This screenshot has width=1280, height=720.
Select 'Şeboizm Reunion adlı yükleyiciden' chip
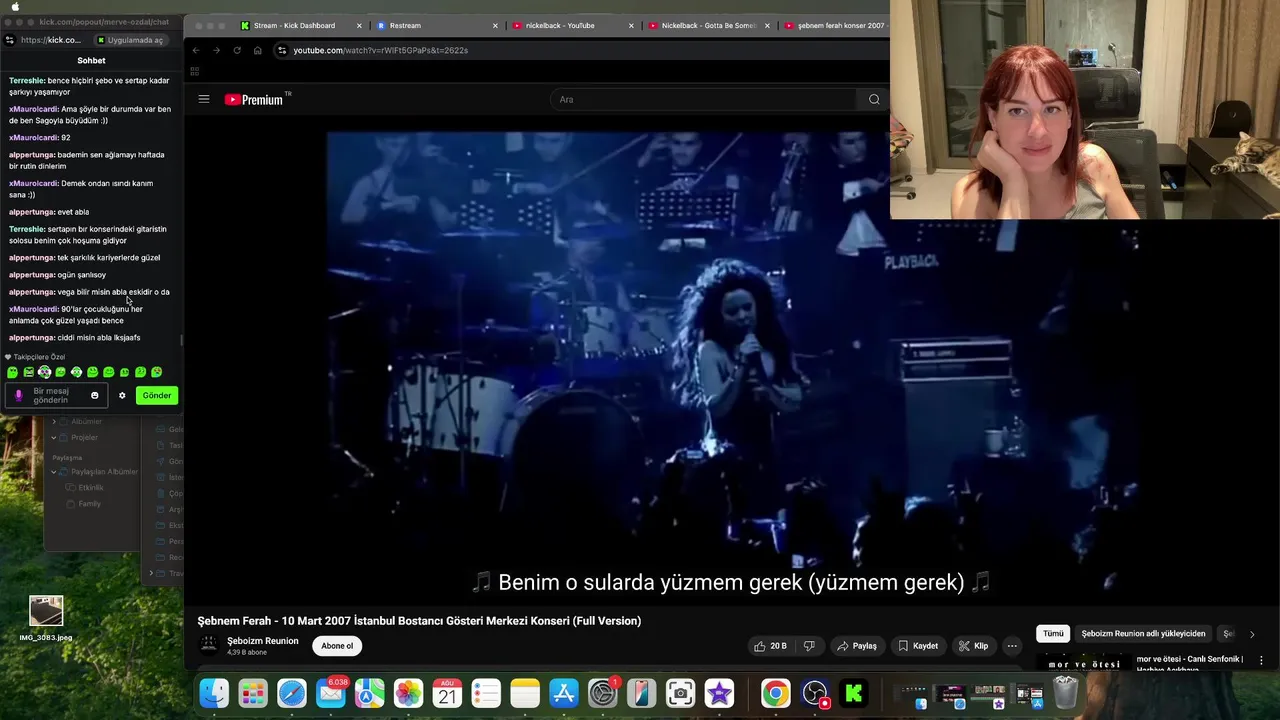[1143, 633]
